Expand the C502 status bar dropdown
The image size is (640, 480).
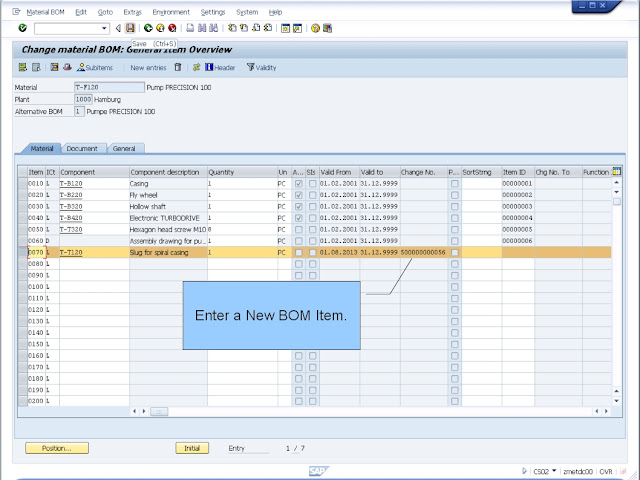554,471
